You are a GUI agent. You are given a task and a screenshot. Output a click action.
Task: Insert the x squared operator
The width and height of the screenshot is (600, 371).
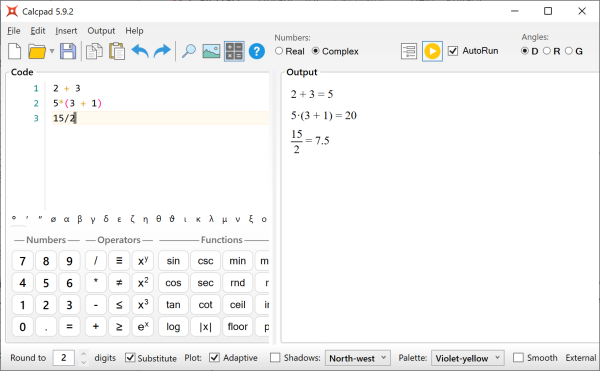[x=143, y=283]
